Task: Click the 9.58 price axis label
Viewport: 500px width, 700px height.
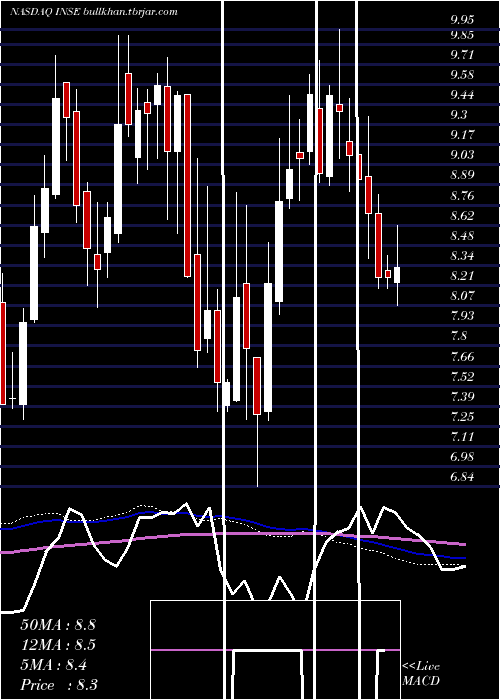Action: coord(462,75)
